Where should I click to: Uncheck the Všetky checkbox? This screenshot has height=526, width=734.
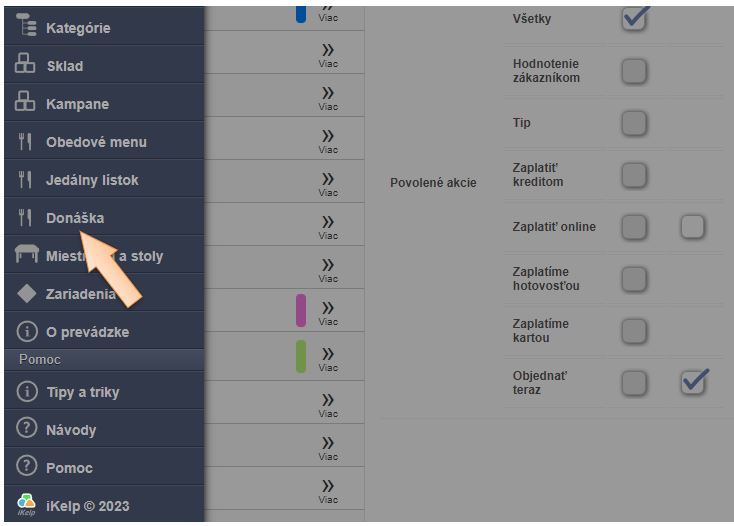click(x=634, y=18)
